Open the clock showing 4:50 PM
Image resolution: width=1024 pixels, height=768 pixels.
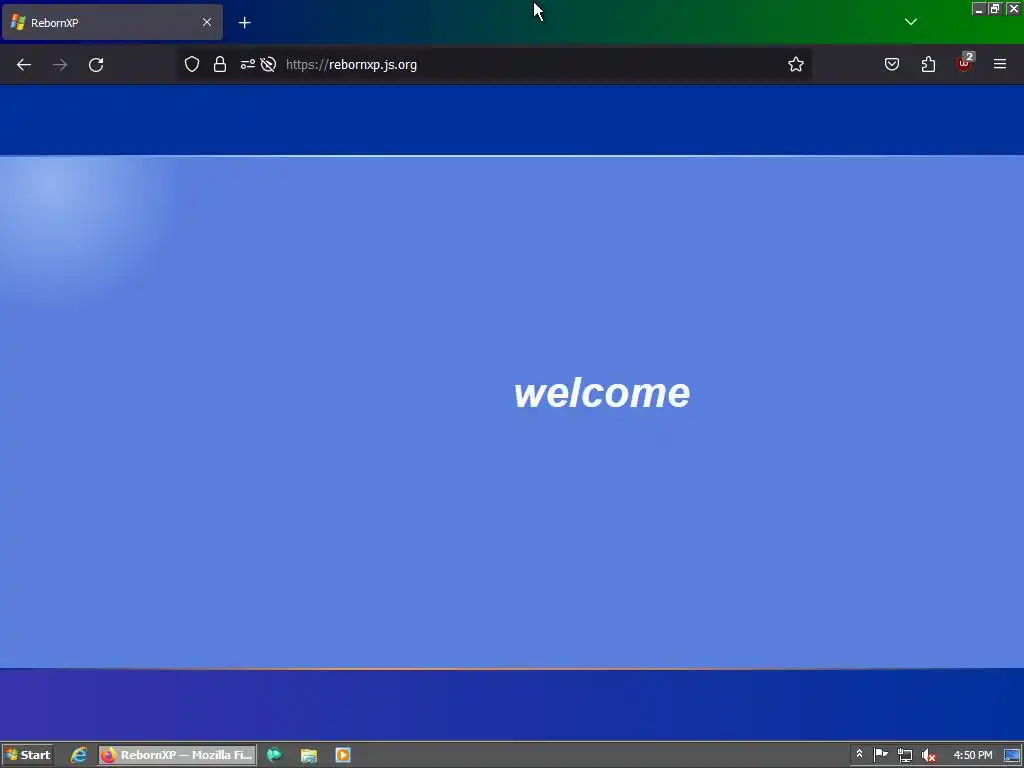[973, 755]
